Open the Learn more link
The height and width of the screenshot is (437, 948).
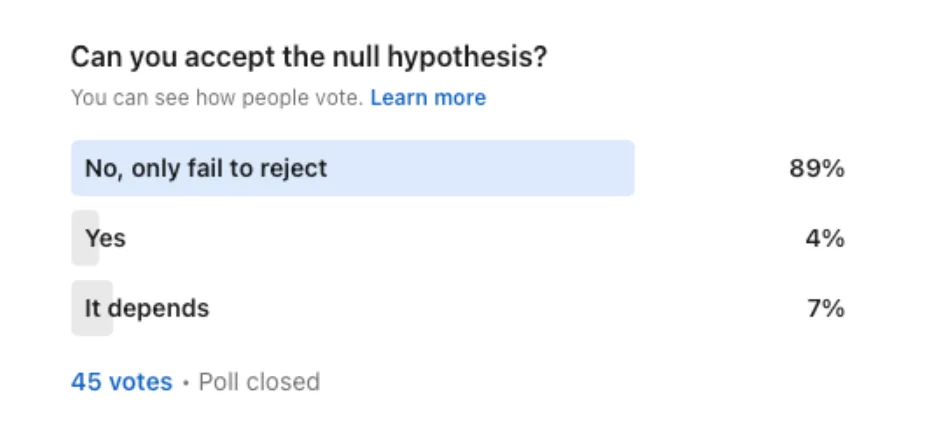pyautogui.click(x=428, y=97)
